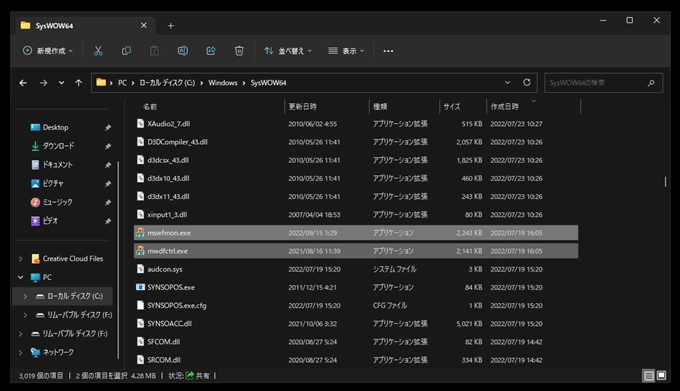Collapse the PC tree node
The height and width of the screenshot is (391, 680).
click(20, 277)
